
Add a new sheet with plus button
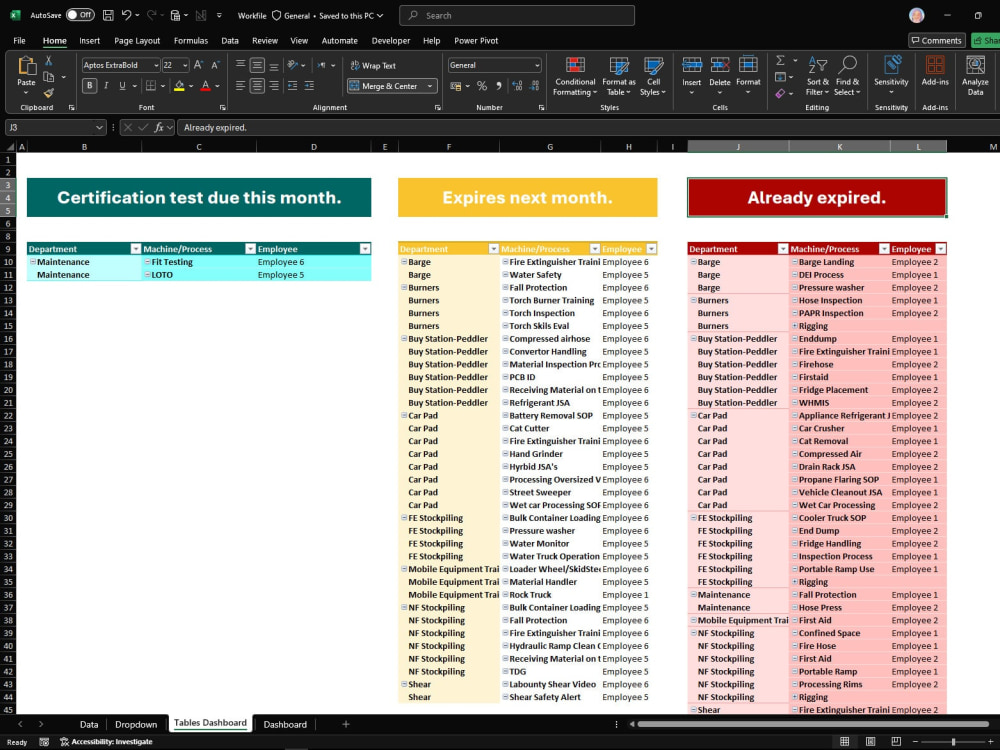pos(346,724)
